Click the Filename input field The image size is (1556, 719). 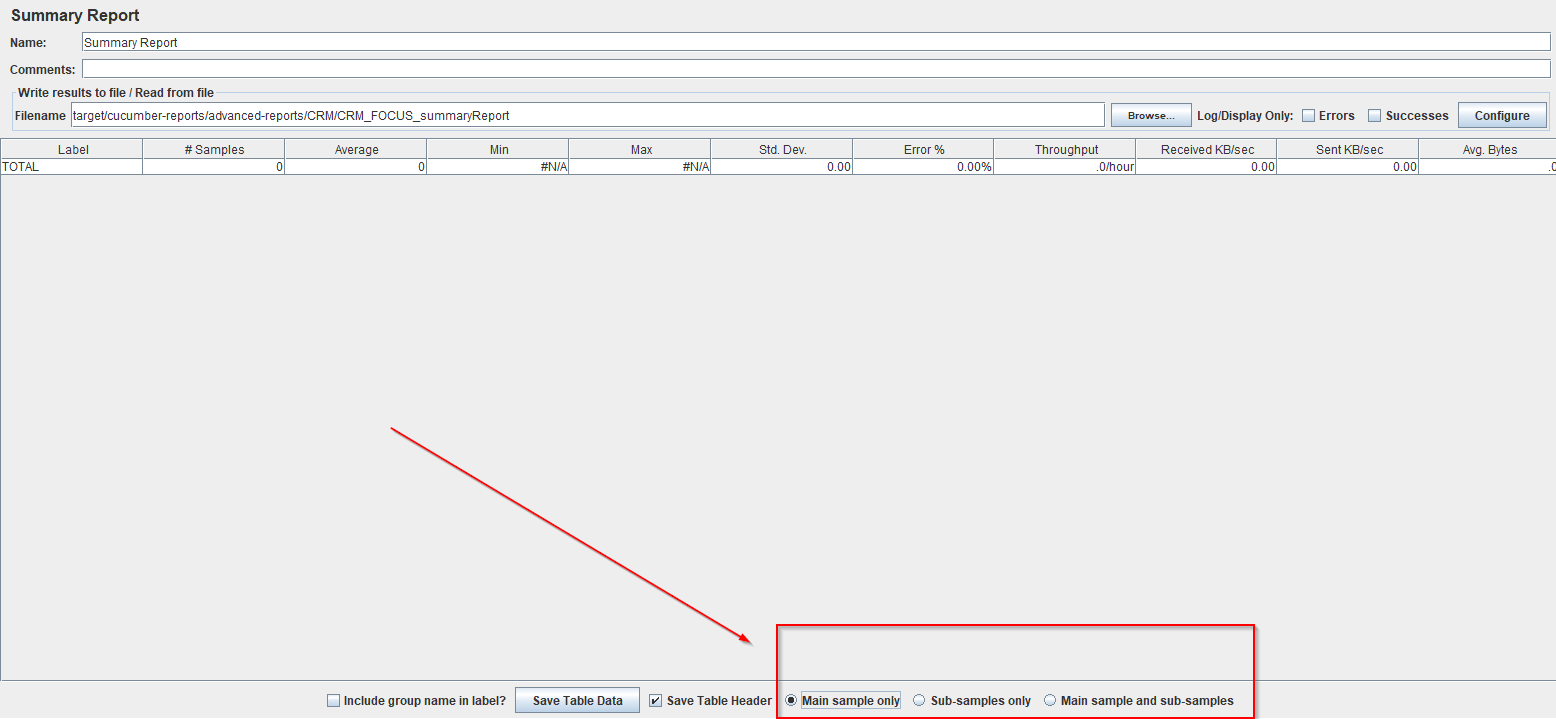point(587,115)
